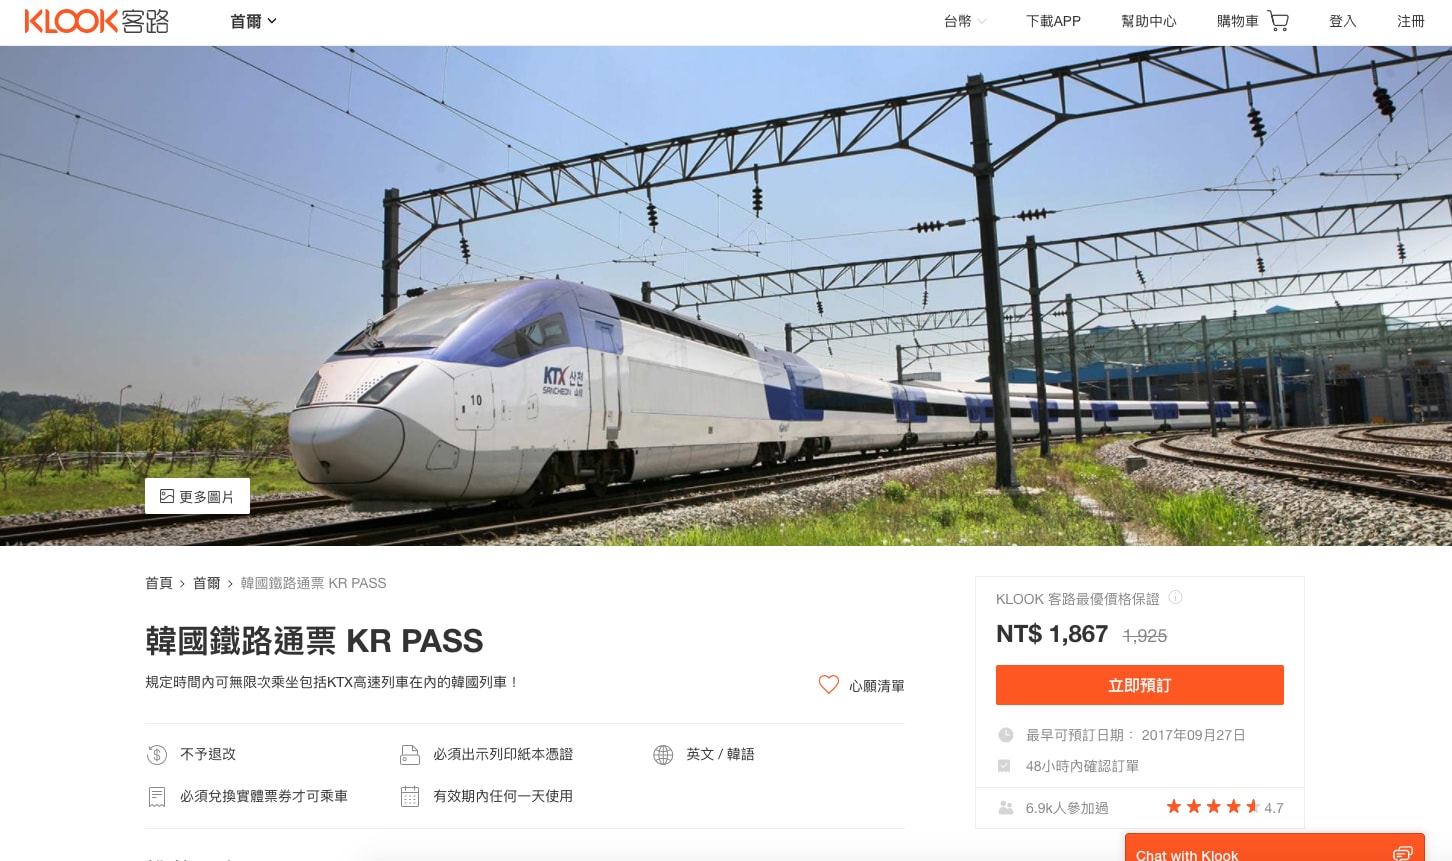This screenshot has width=1452, height=861.
Task: Click the 48-hour confirmation check icon
Action: pos(1004,766)
